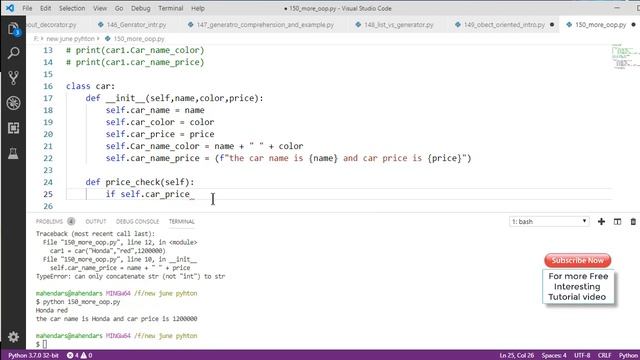Viewport: 640px width, 360px height.
Task: Open the Source Control view
Action: [13, 78]
